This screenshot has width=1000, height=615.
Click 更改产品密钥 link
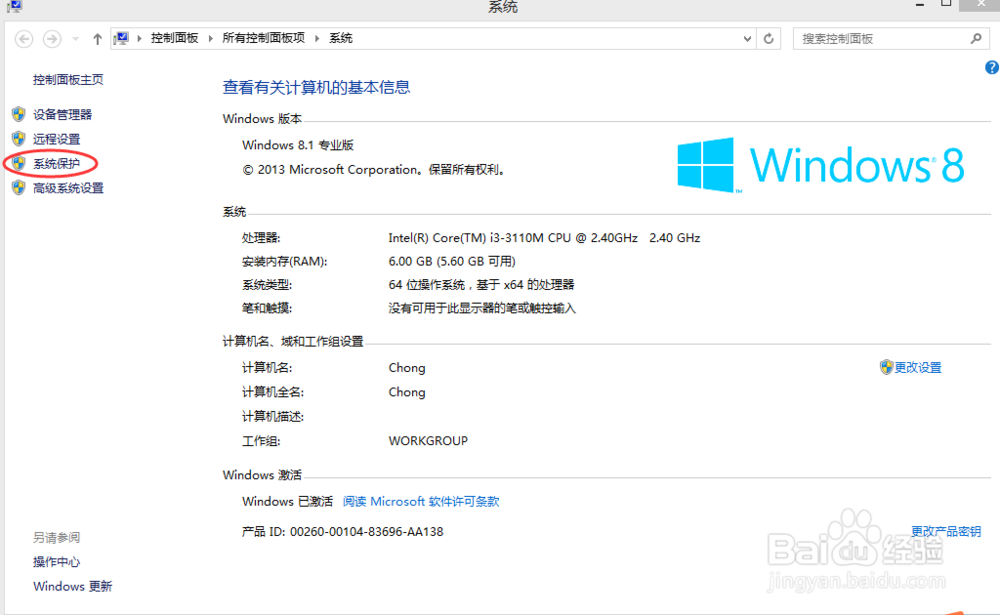click(x=946, y=531)
